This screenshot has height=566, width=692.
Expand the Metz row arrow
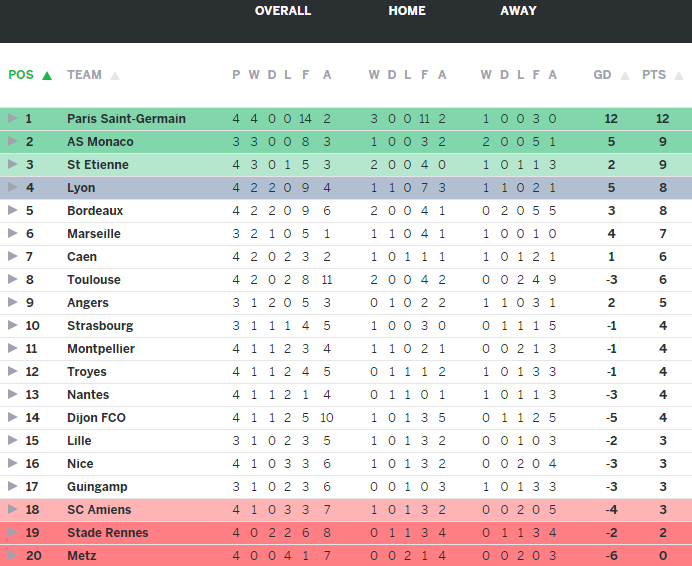click(12, 555)
